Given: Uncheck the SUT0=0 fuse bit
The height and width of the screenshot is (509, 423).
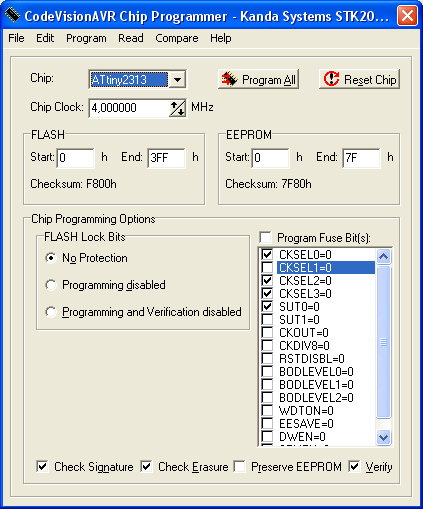Looking at the screenshot, I should coord(267,306).
